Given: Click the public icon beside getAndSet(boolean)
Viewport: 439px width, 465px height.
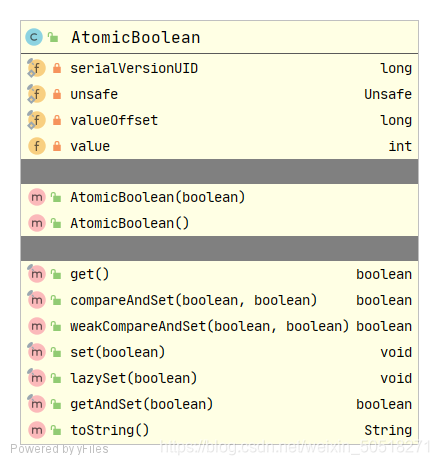Looking at the screenshot, I should tap(56, 404).
